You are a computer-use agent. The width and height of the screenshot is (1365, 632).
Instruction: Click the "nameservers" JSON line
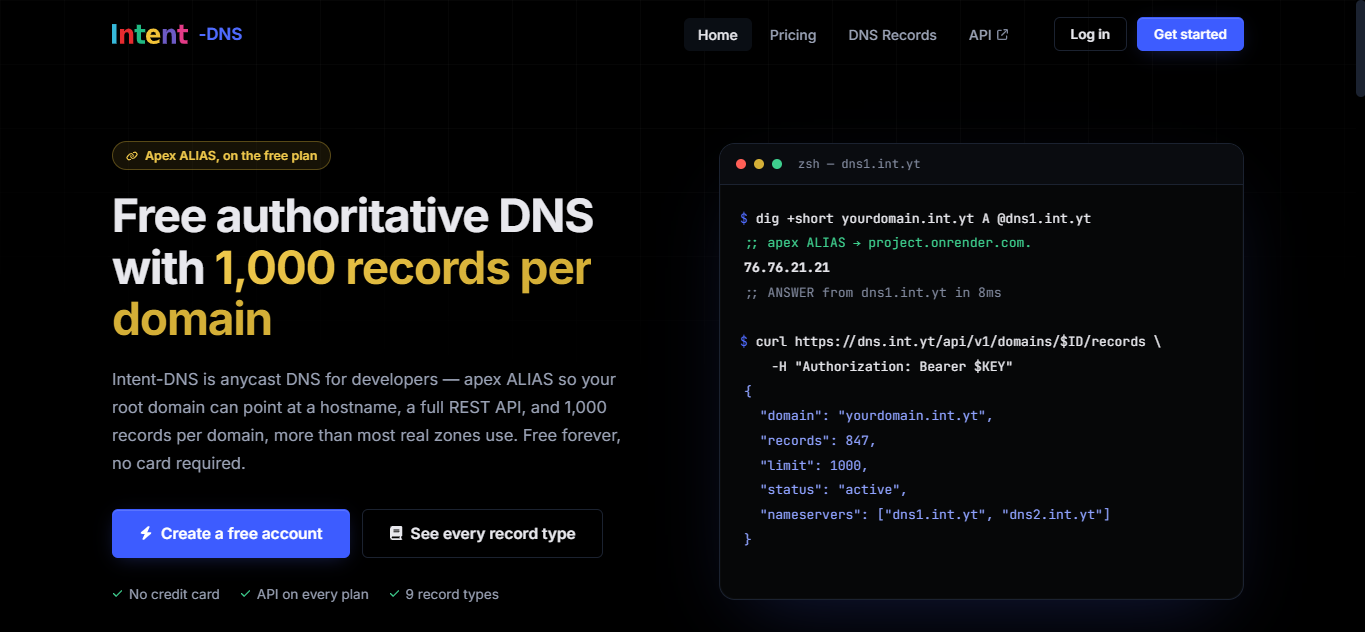935,515
